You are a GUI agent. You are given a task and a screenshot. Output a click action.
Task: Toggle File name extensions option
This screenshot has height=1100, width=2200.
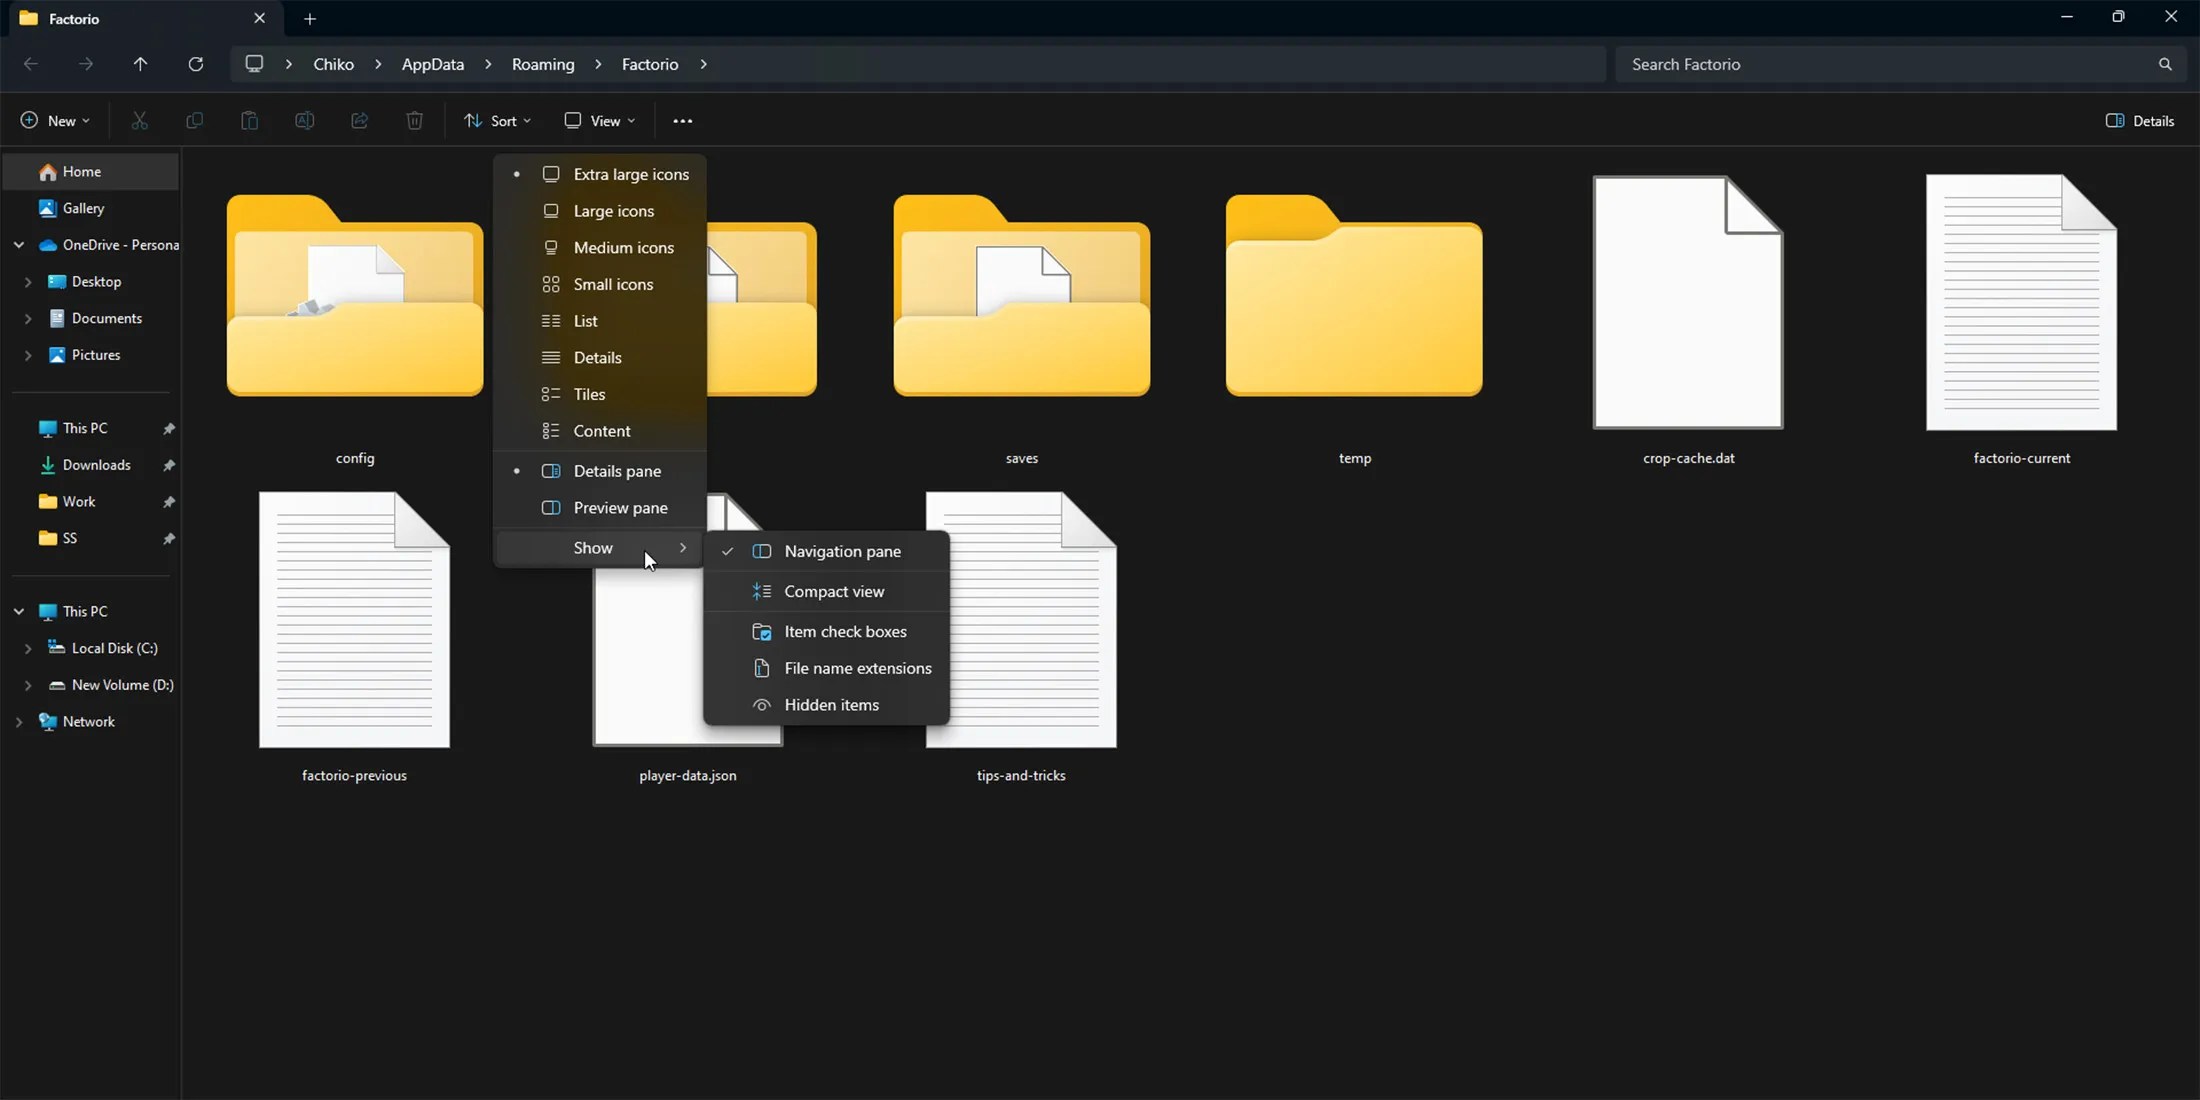(x=856, y=668)
